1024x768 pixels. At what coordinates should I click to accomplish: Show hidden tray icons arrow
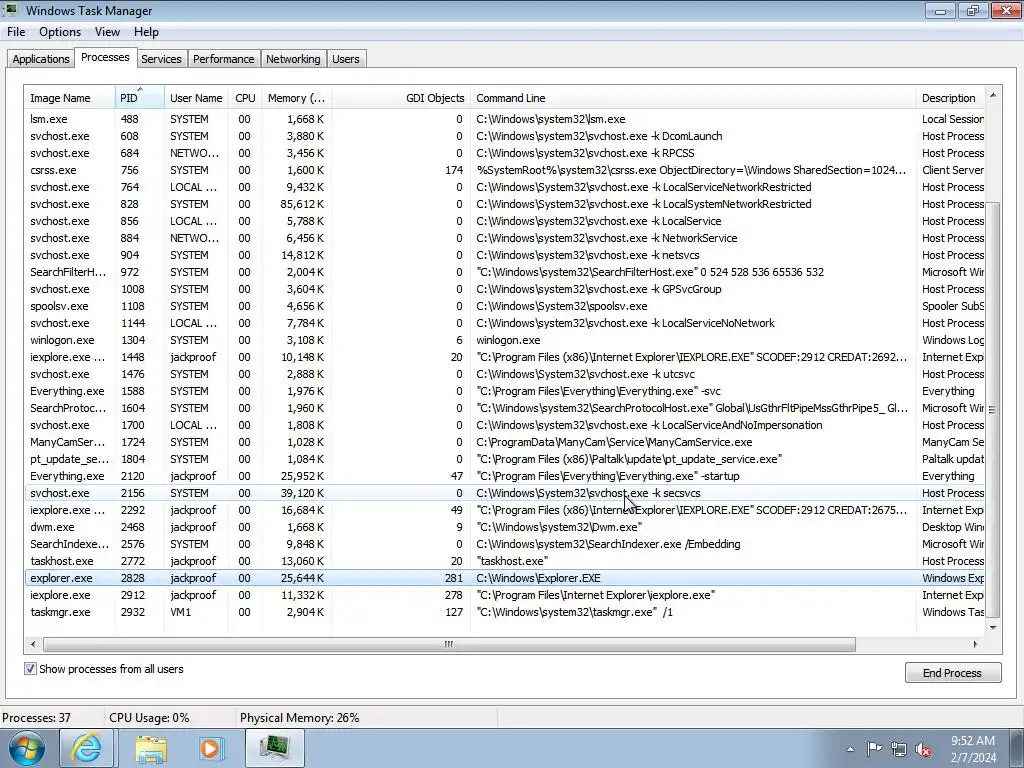(x=850, y=749)
